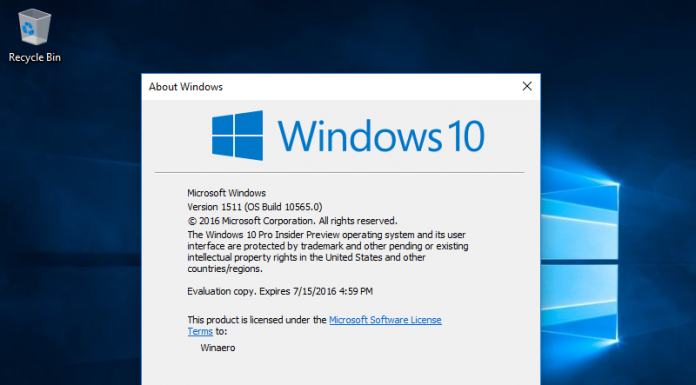Click the About Windows title bar text

pyautogui.click(x=186, y=87)
